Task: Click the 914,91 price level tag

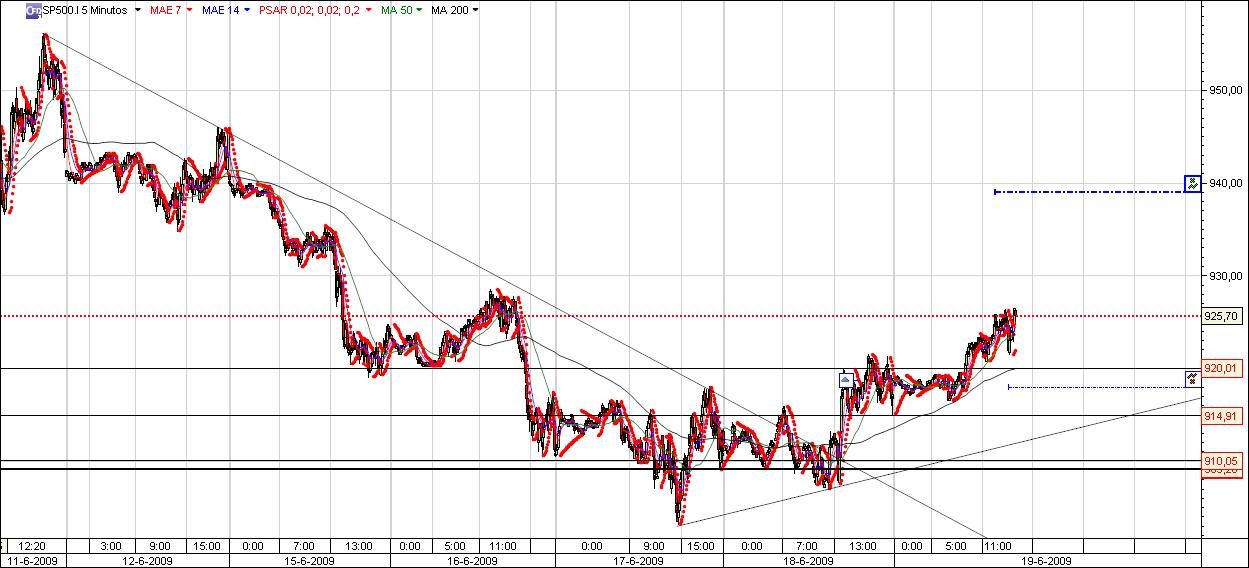Action: (1221, 415)
